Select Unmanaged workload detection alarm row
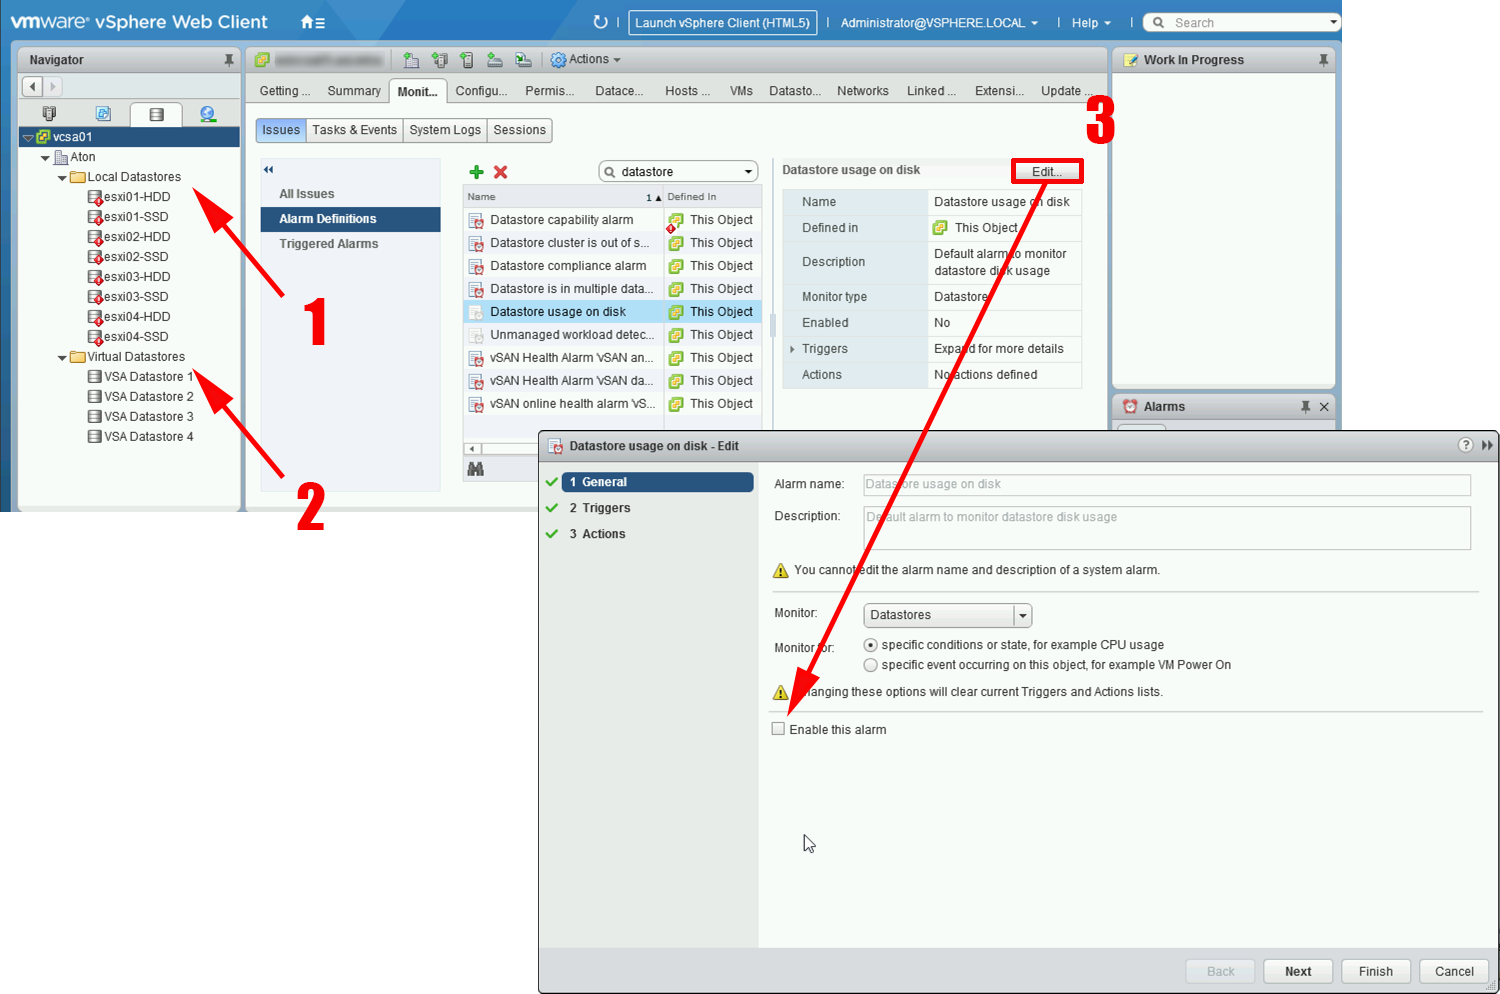Screen dimensions: 1500x994 coord(612,335)
